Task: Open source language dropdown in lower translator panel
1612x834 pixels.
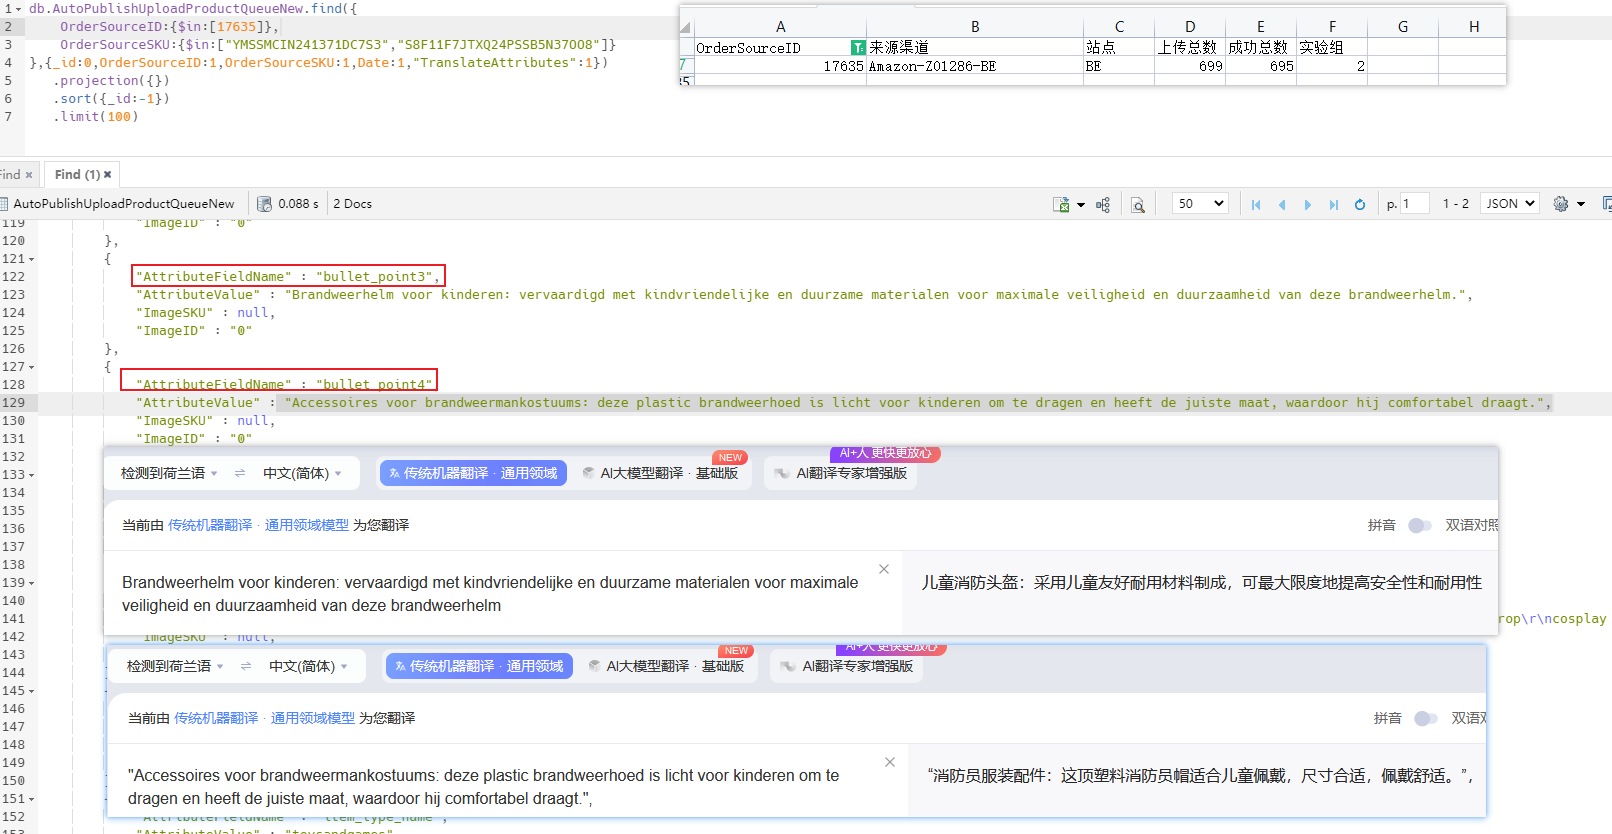Action: click(174, 666)
